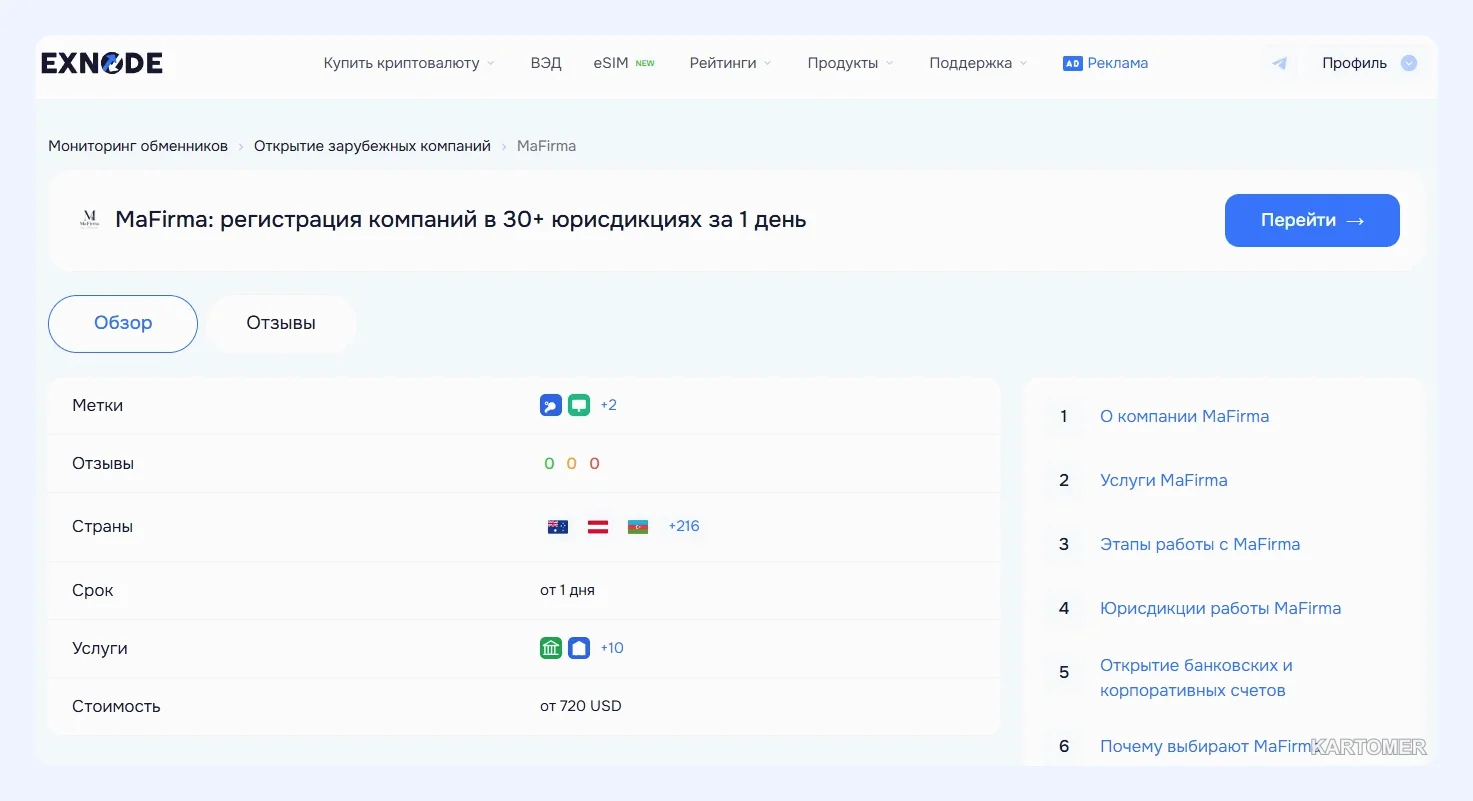Image resolution: width=1473 pixels, height=801 pixels.
Task: Click the blue tag icon in Метки row
Action: pos(551,405)
